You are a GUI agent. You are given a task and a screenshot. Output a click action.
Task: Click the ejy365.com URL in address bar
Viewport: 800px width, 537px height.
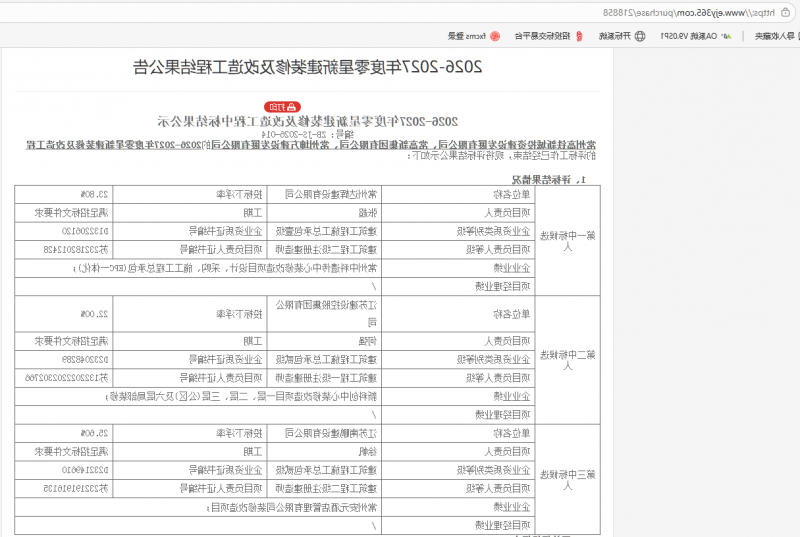click(689, 13)
